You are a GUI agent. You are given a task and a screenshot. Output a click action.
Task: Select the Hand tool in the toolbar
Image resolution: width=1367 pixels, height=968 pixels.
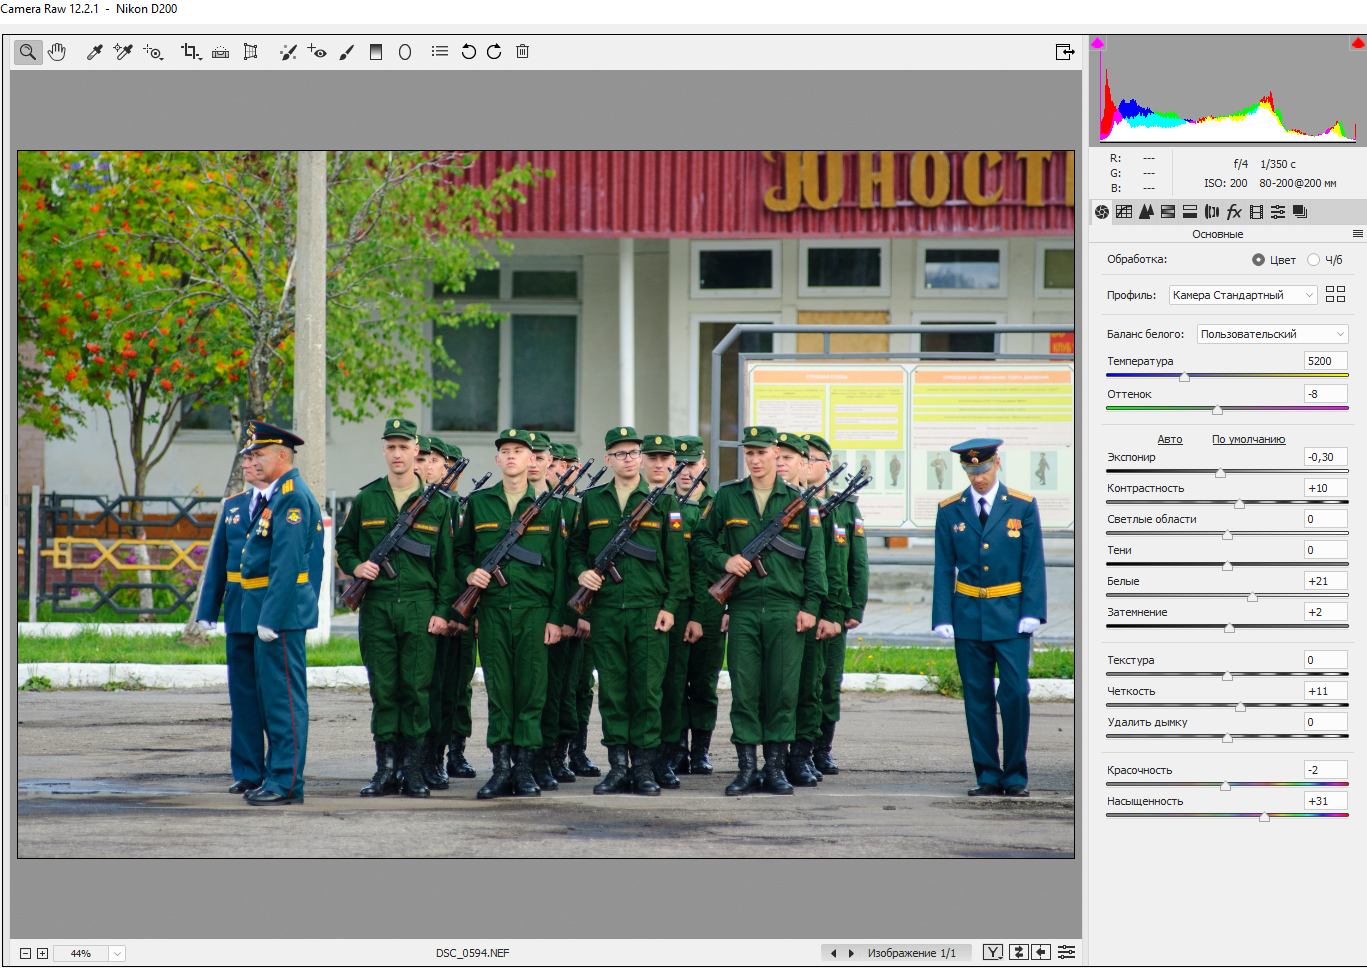click(57, 52)
